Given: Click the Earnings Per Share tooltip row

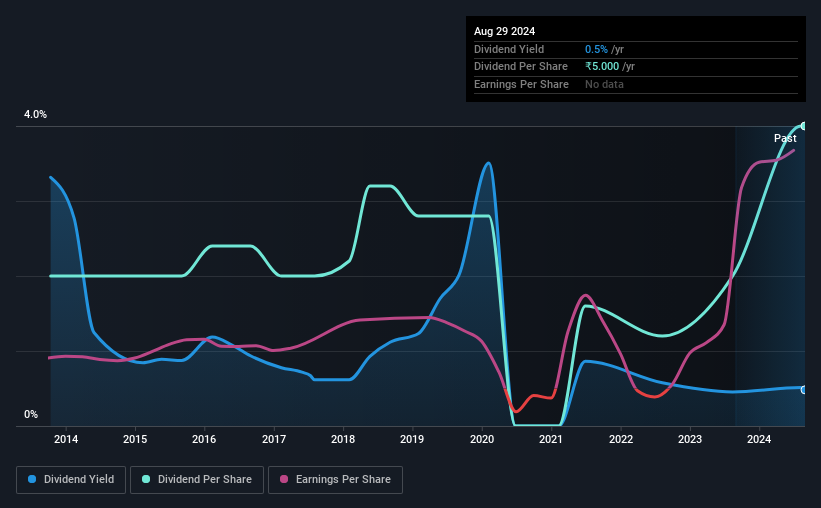Looking at the screenshot, I should (x=636, y=84).
